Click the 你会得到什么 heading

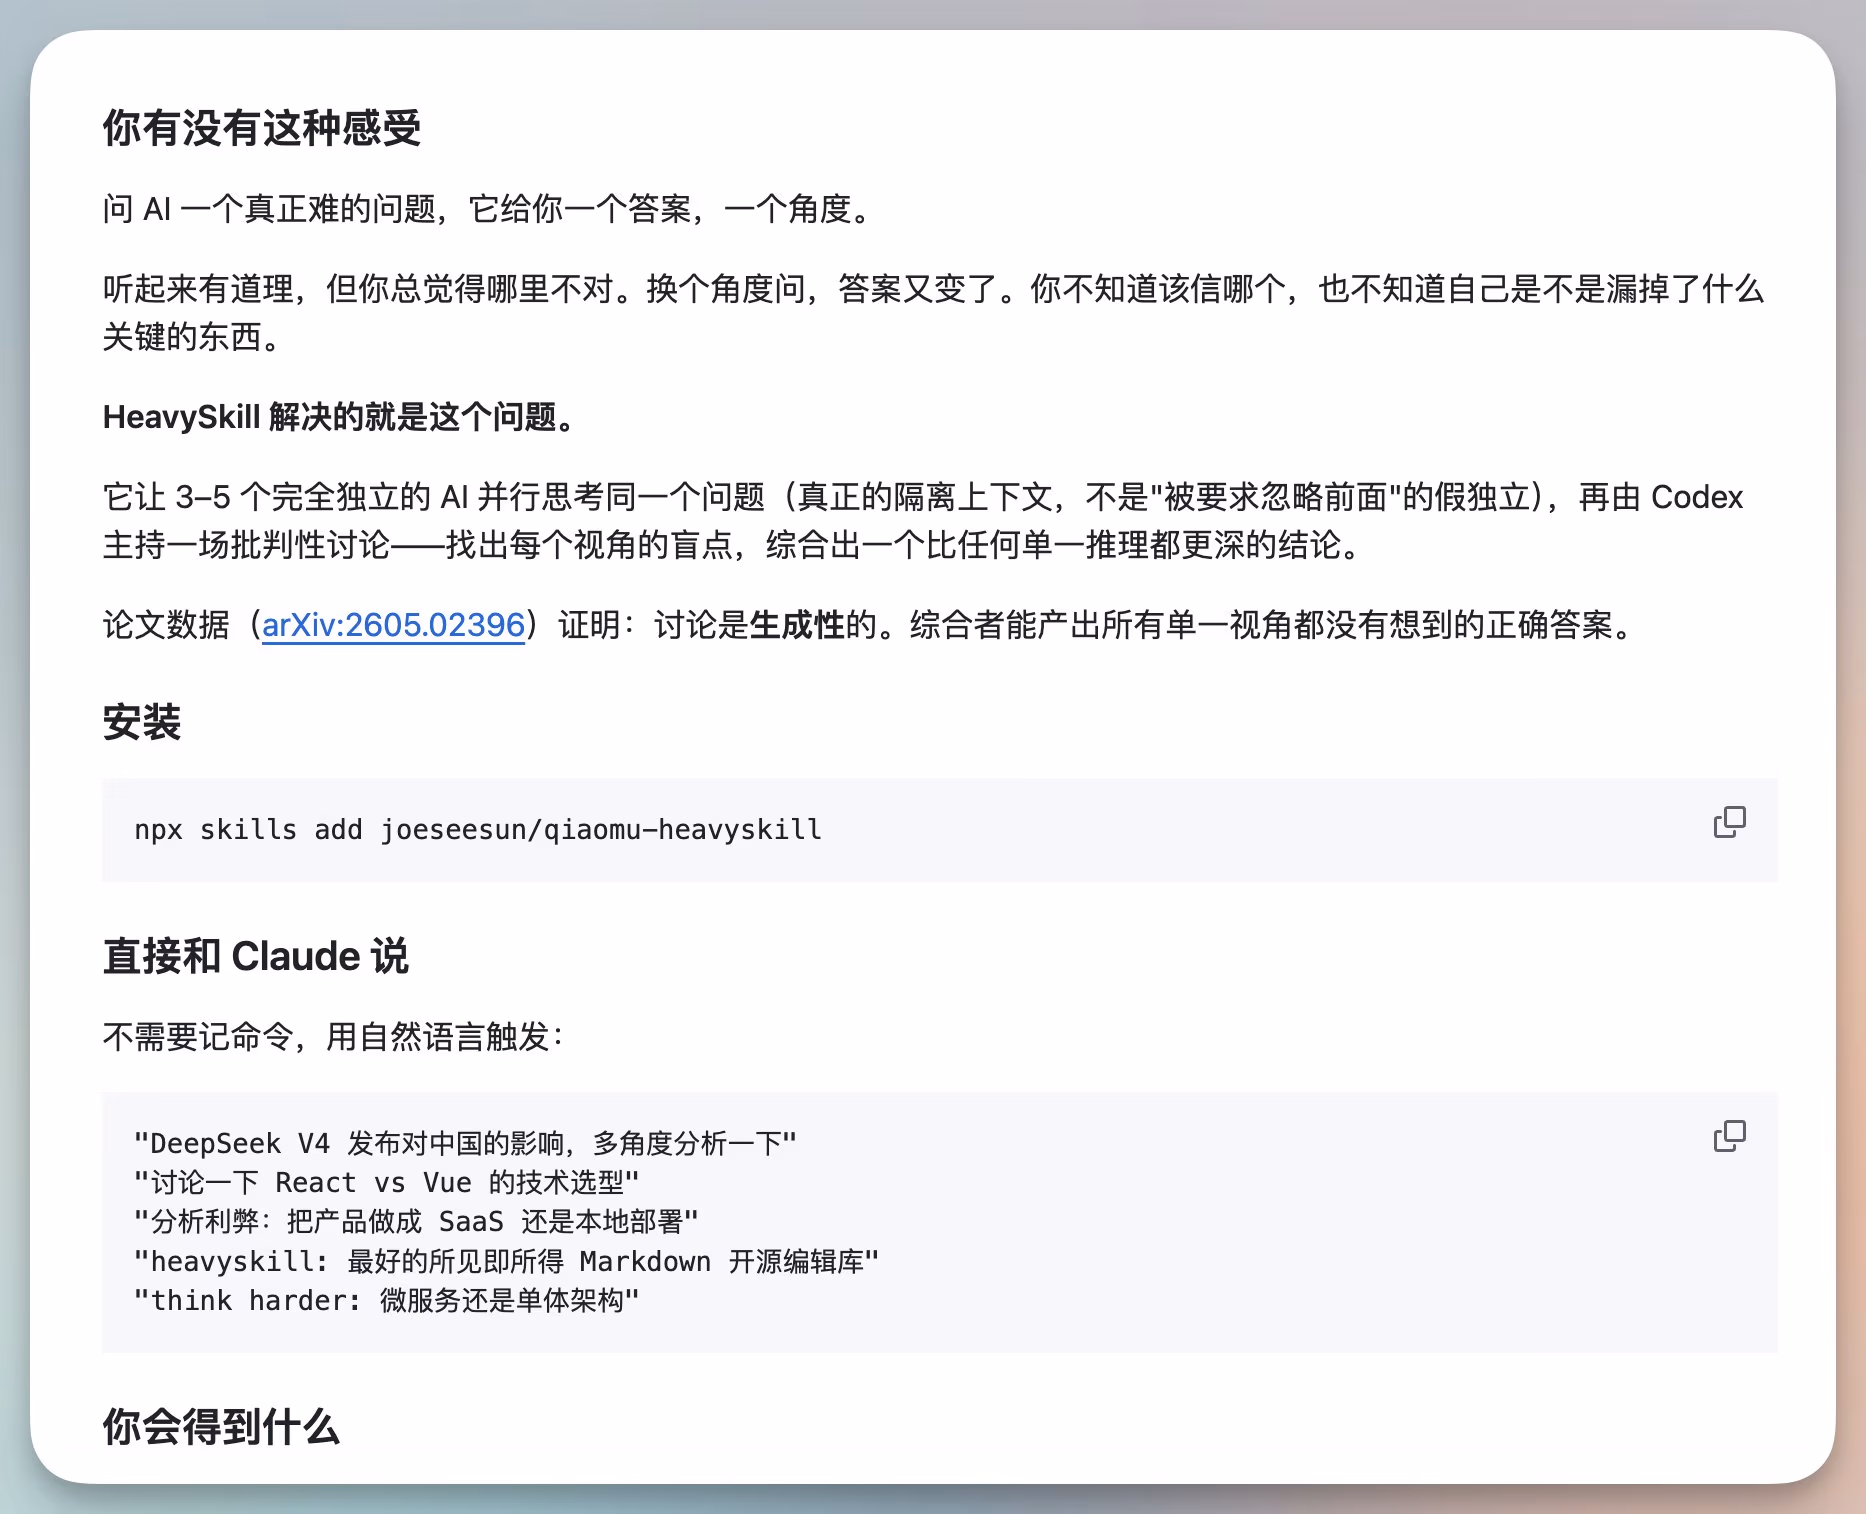(221, 1426)
